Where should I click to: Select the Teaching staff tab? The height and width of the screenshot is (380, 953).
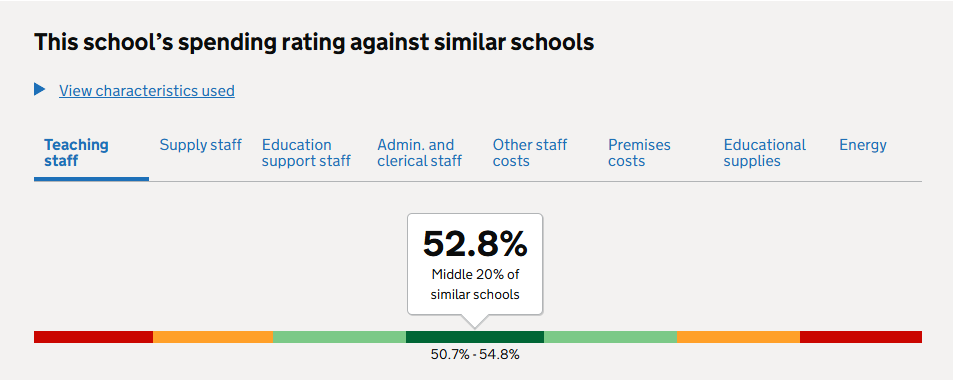click(x=77, y=153)
